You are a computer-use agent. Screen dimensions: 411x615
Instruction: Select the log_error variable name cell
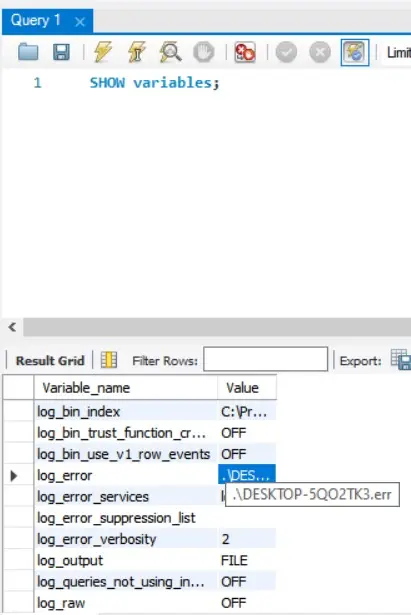click(125, 475)
